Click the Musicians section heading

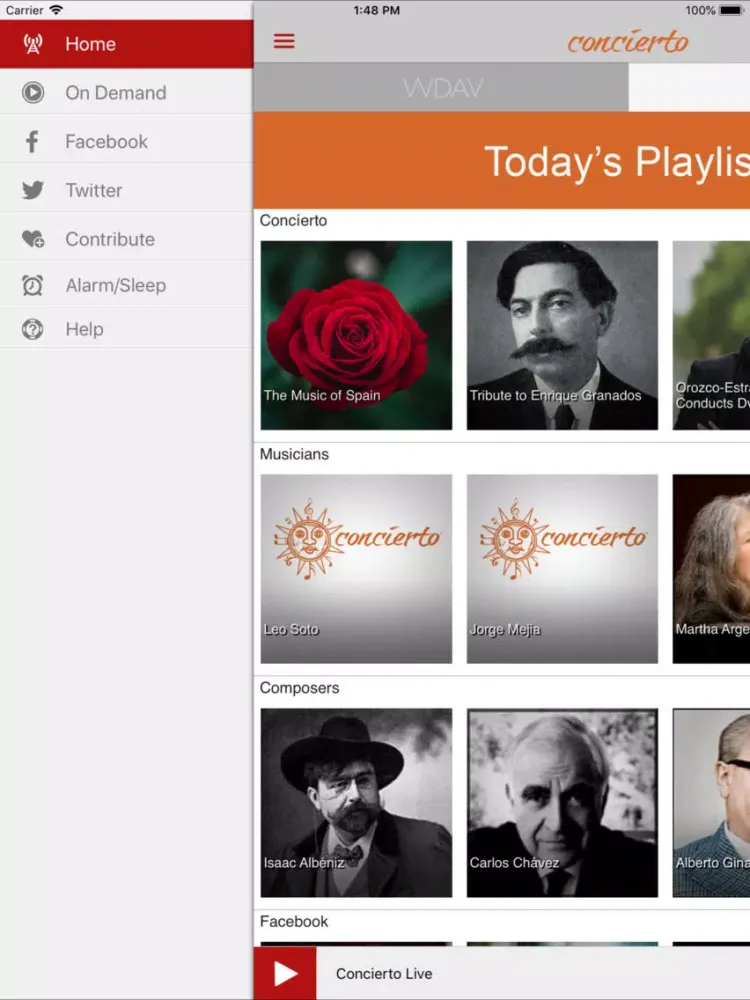point(294,454)
